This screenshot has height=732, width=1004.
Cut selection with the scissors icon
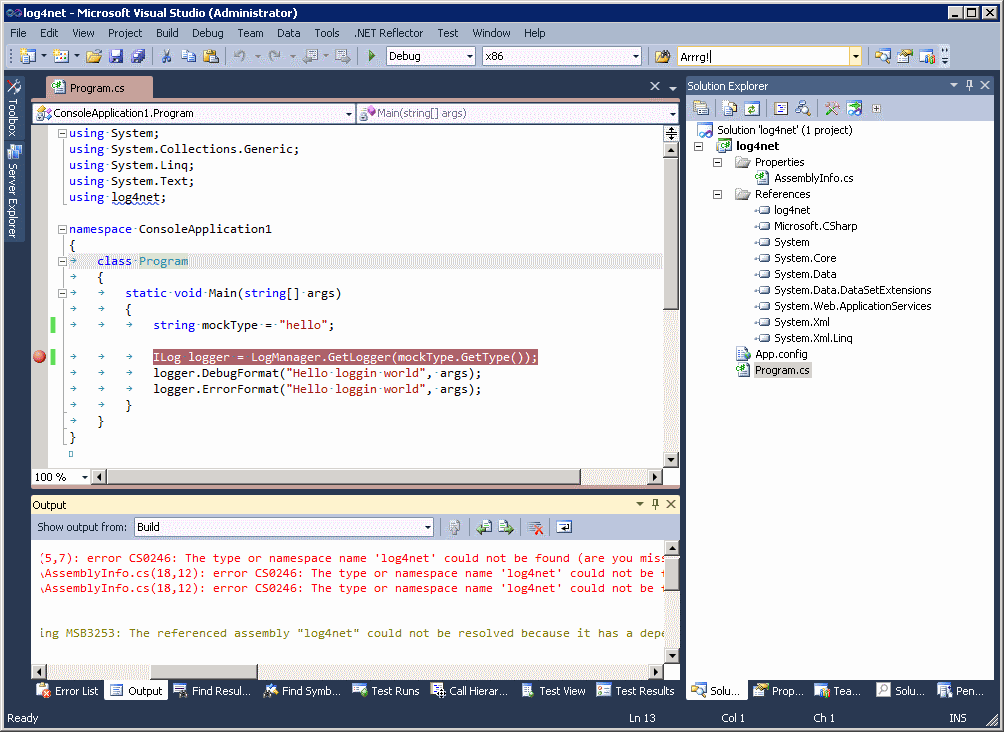166,56
